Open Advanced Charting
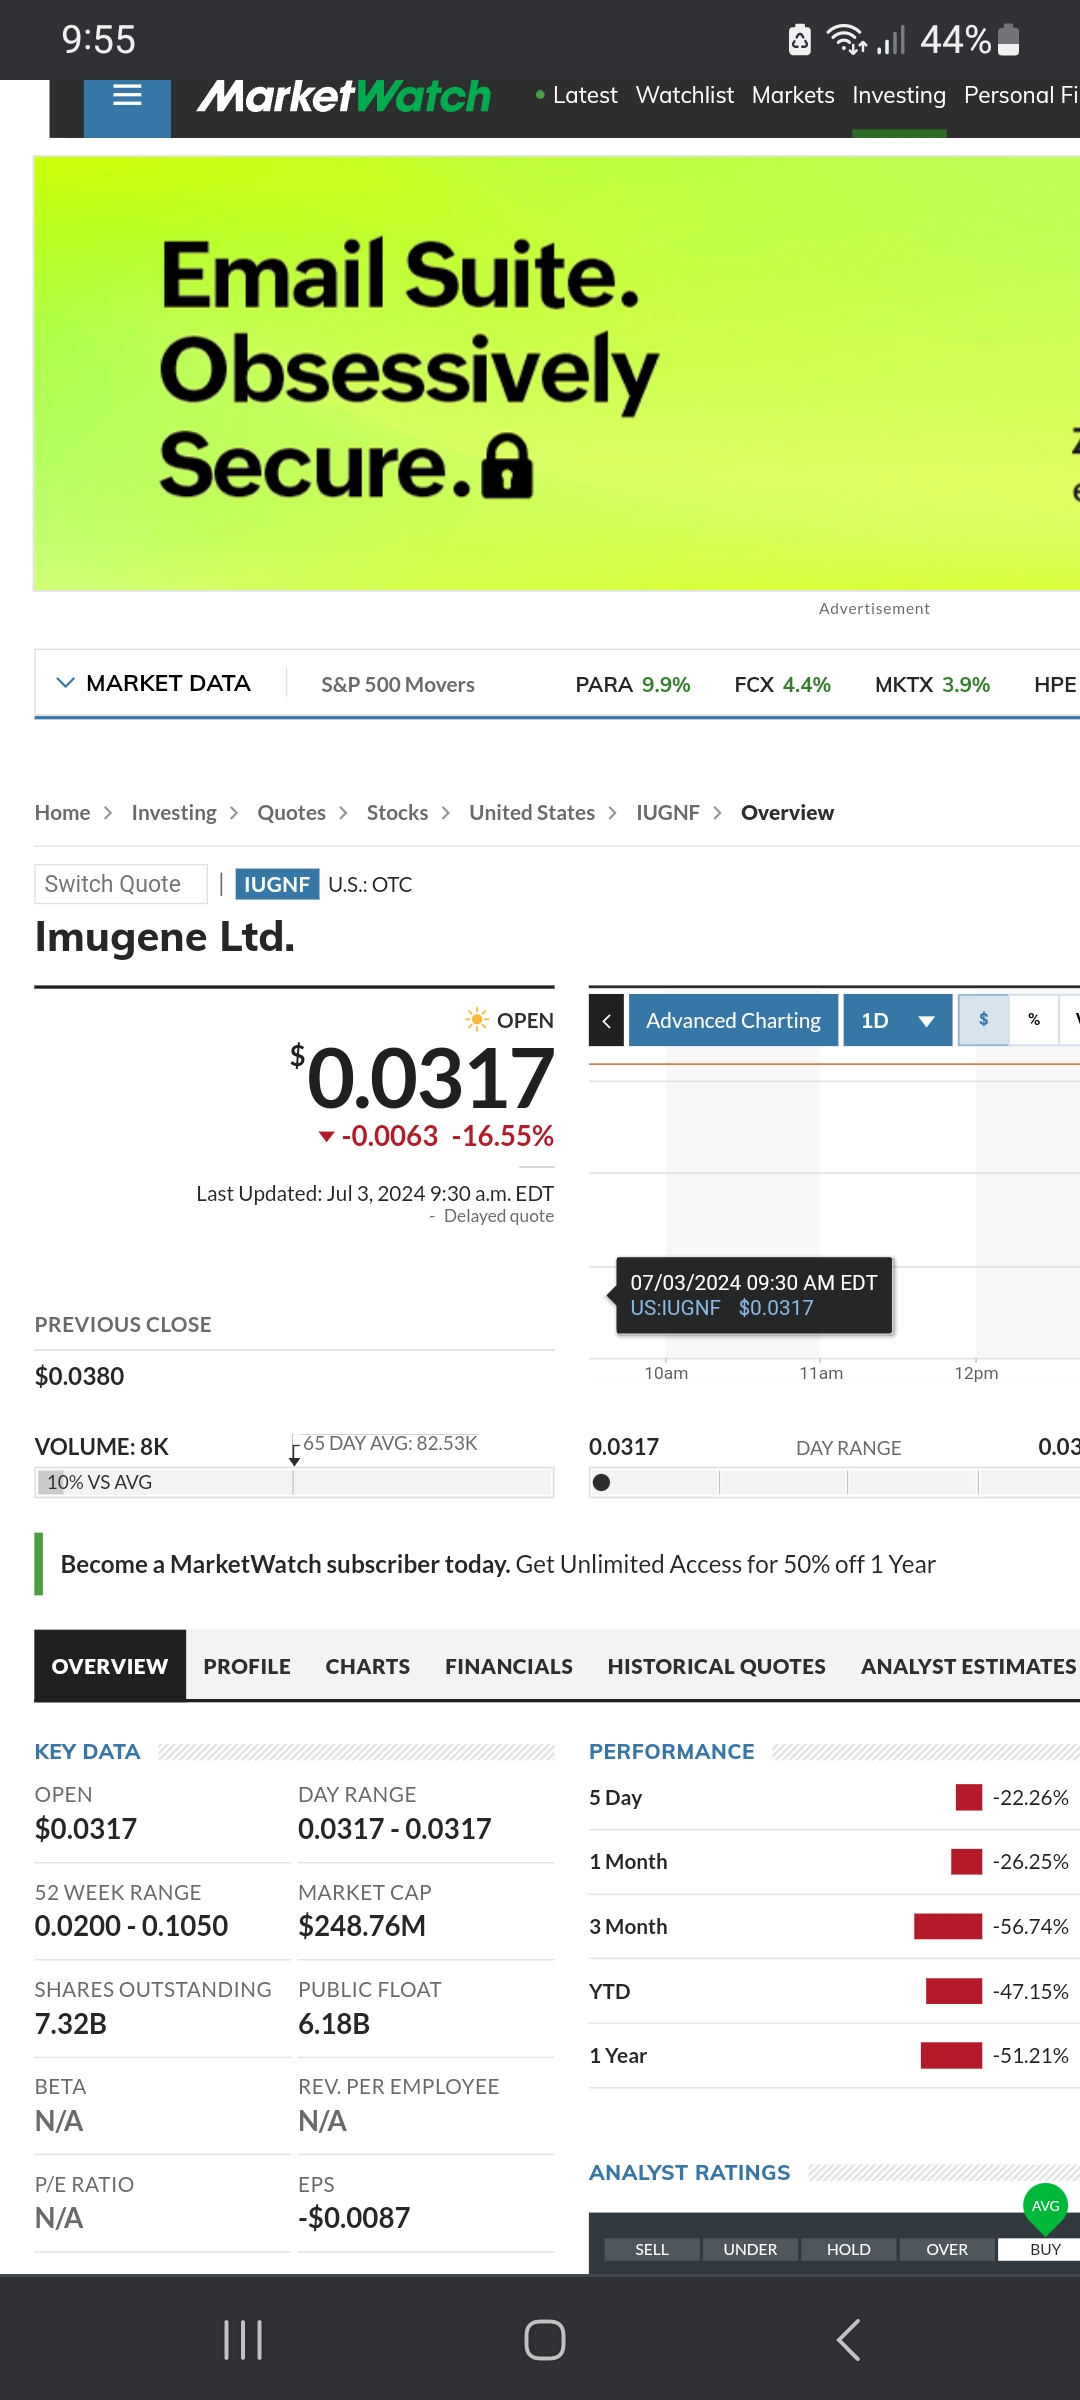The width and height of the screenshot is (1080, 2400). click(x=733, y=1020)
